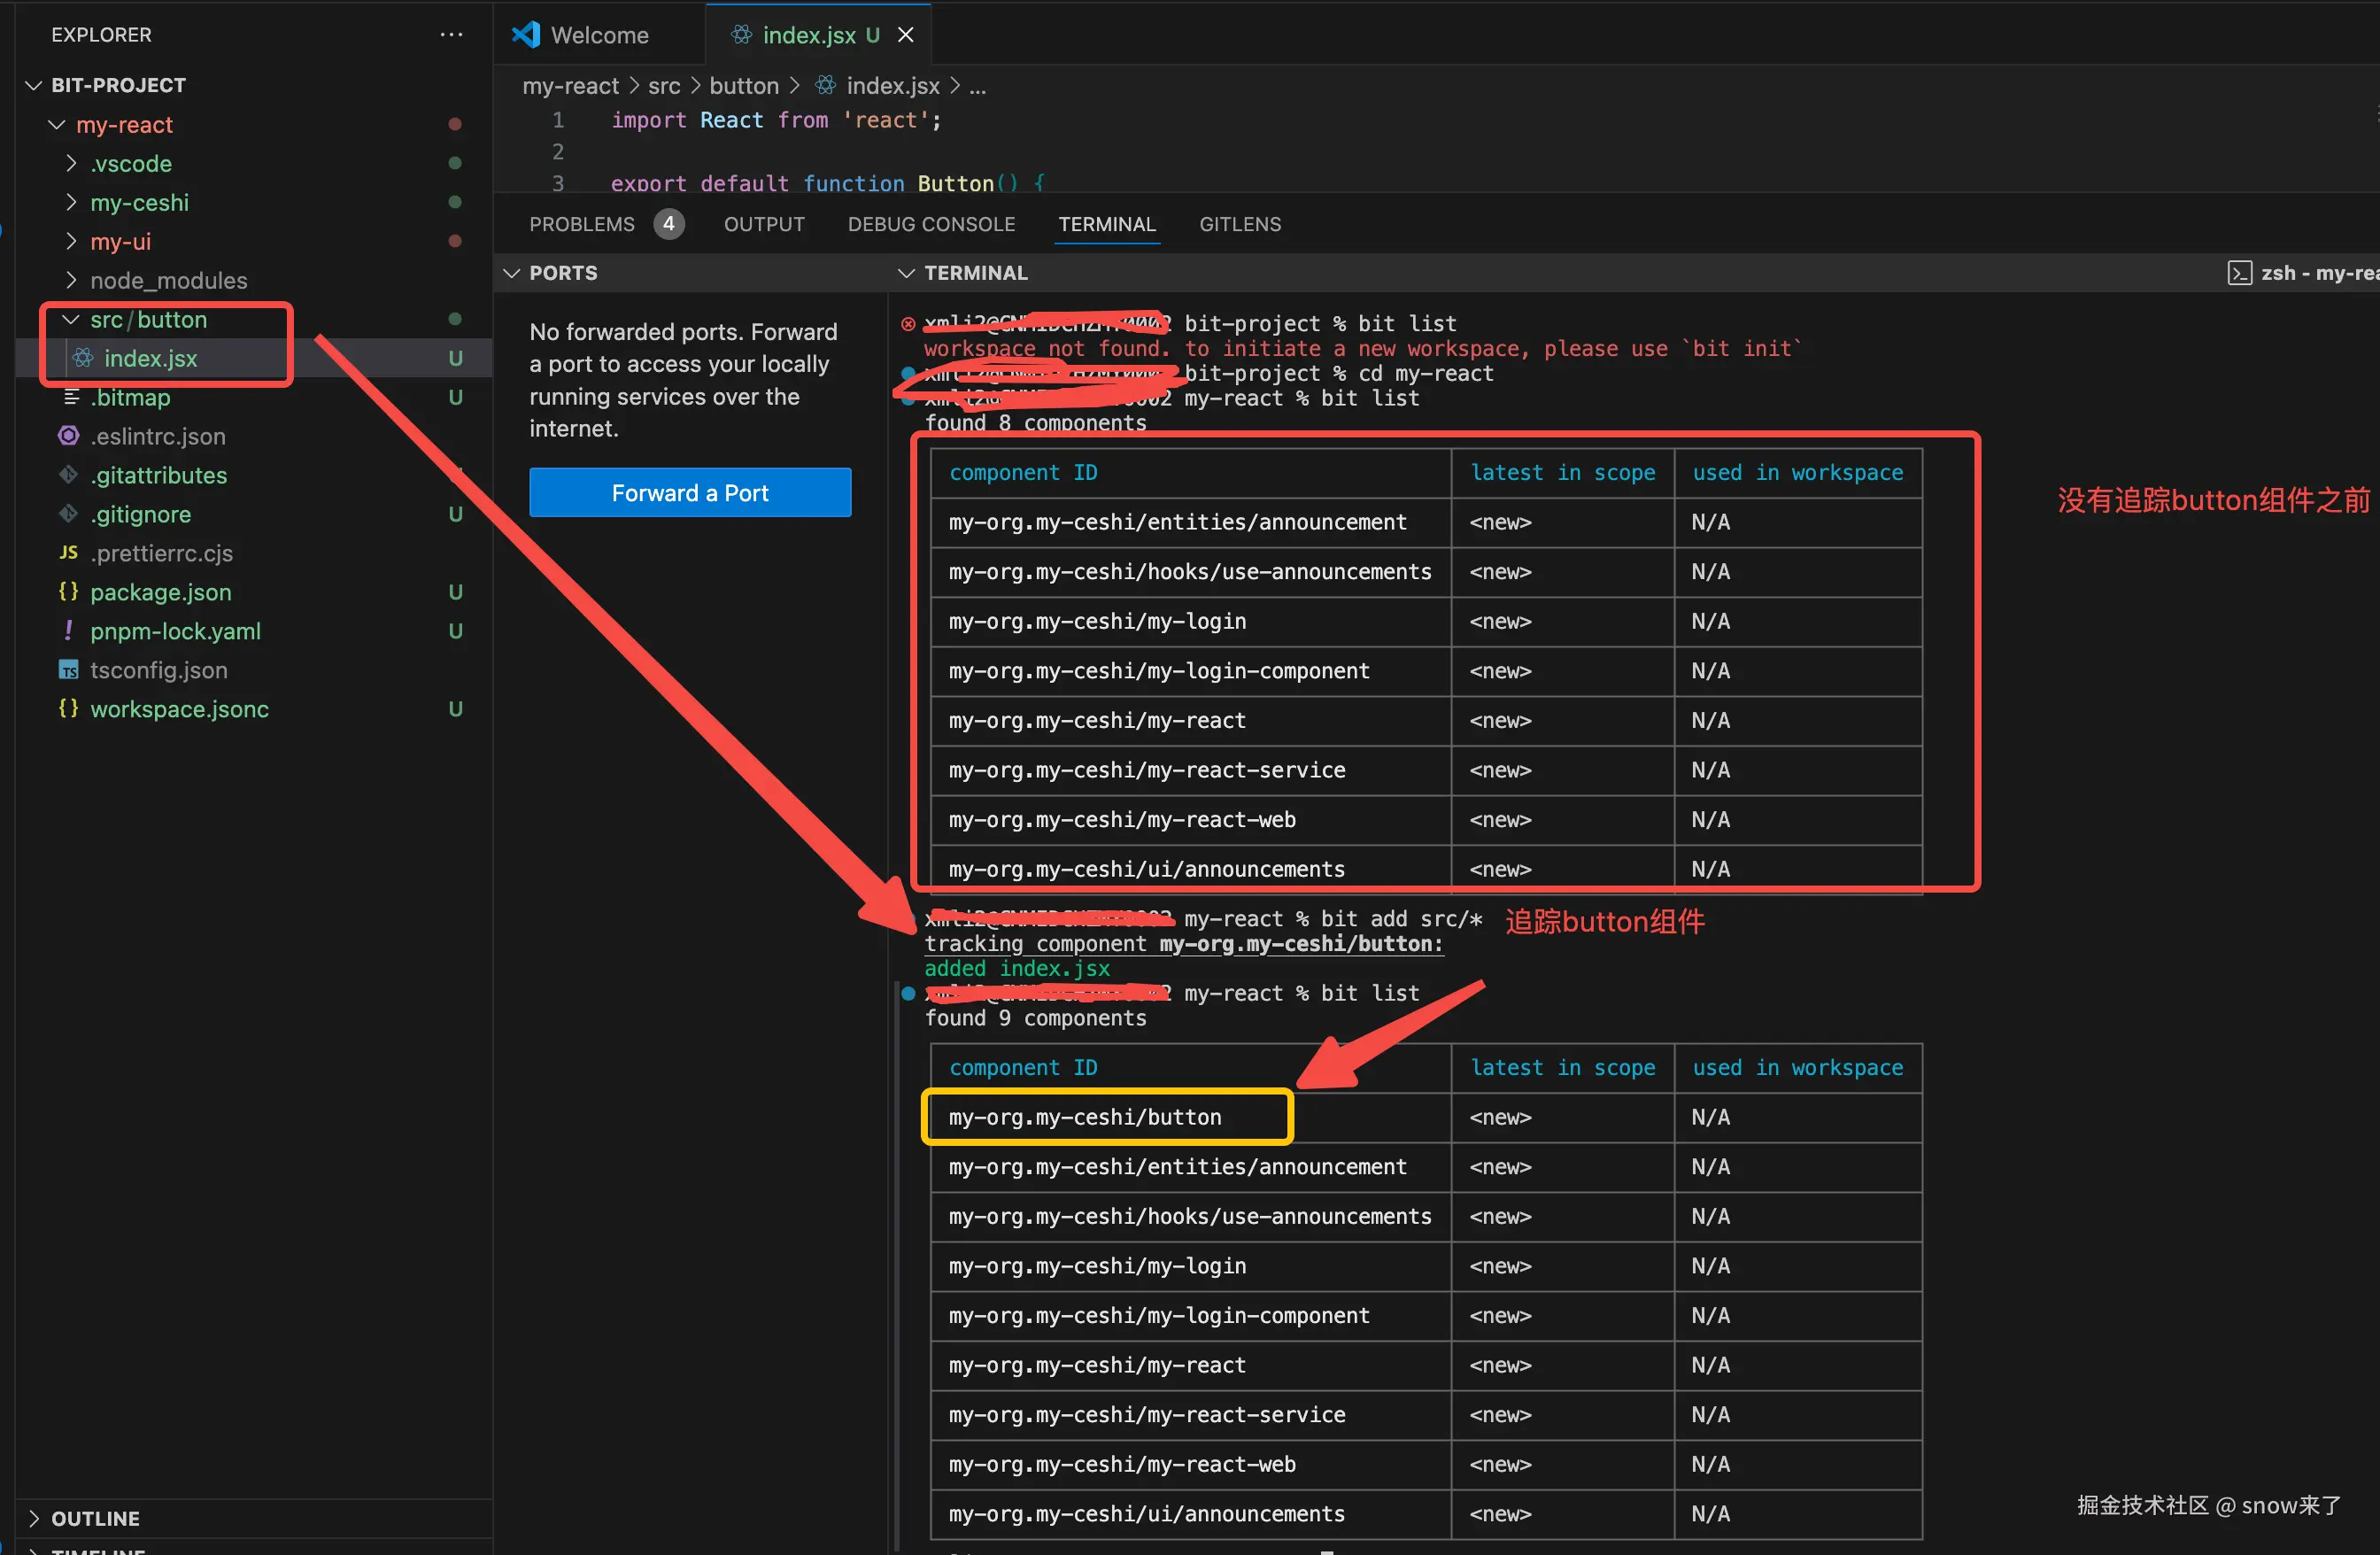The width and height of the screenshot is (2380, 1555).
Task: Click the .prettierrc.cjs JS file icon
Action: pos(68,553)
